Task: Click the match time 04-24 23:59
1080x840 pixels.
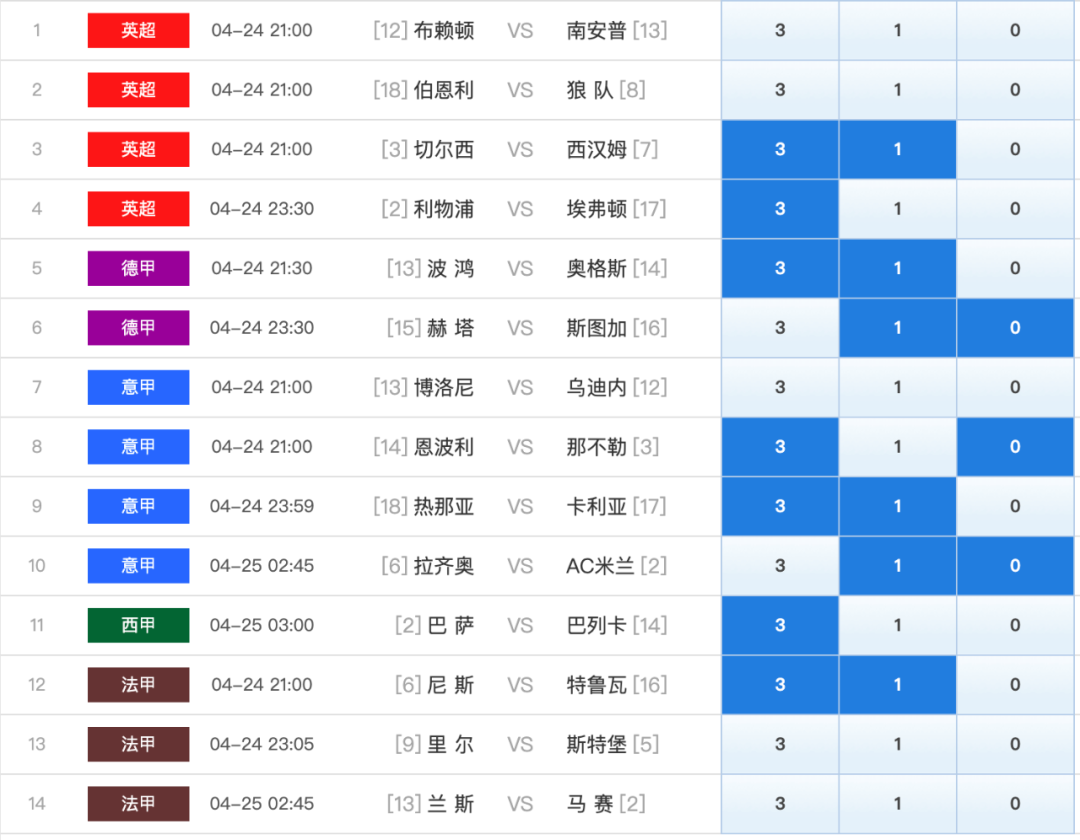Action: [x=262, y=506]
